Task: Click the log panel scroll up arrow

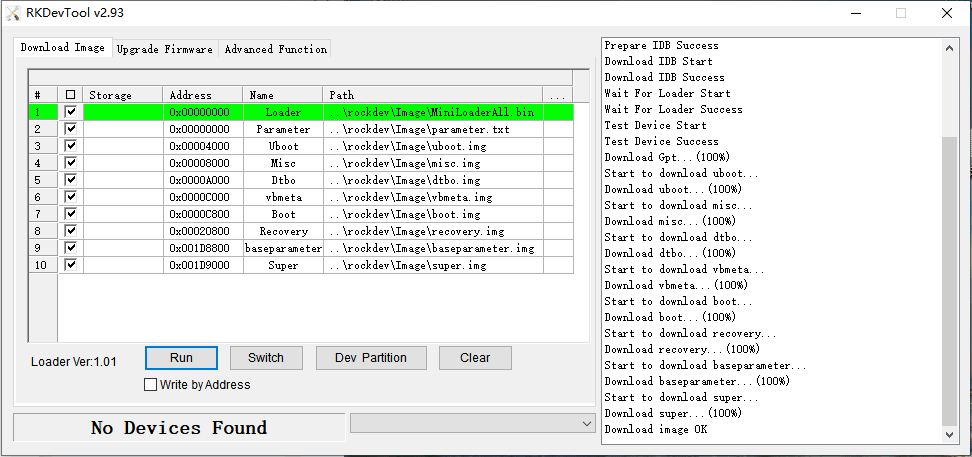Action: (x=950, y=46)
